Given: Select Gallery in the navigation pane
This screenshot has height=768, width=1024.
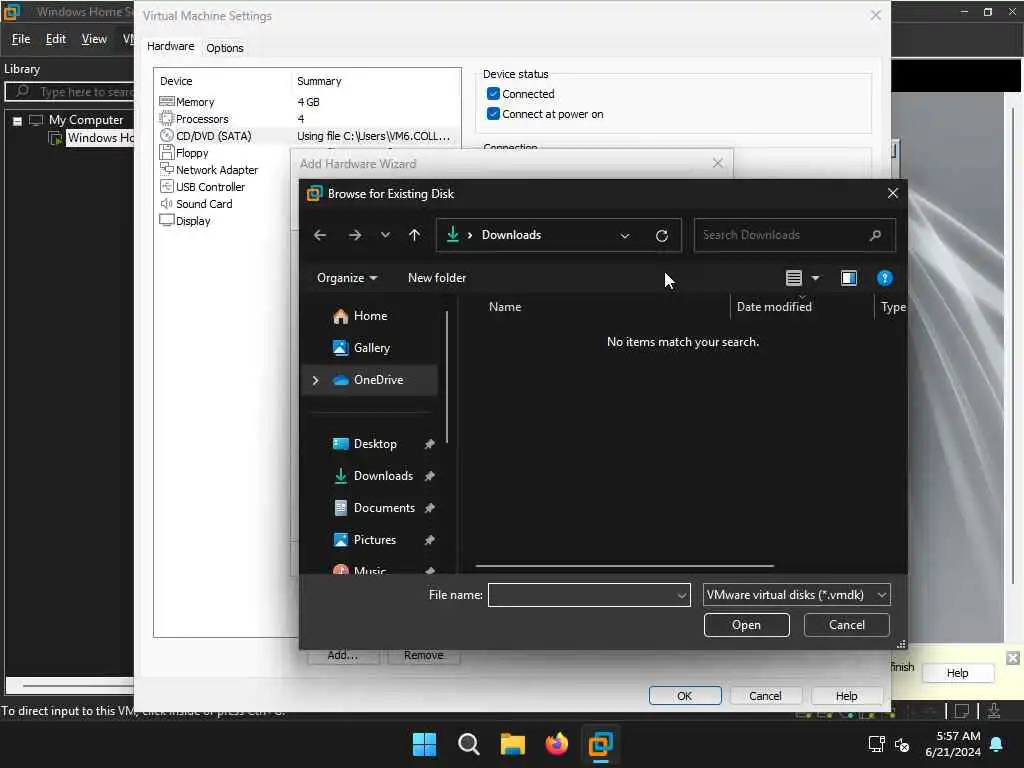Looking at the screenshot, I should click(x=370, y=348).
